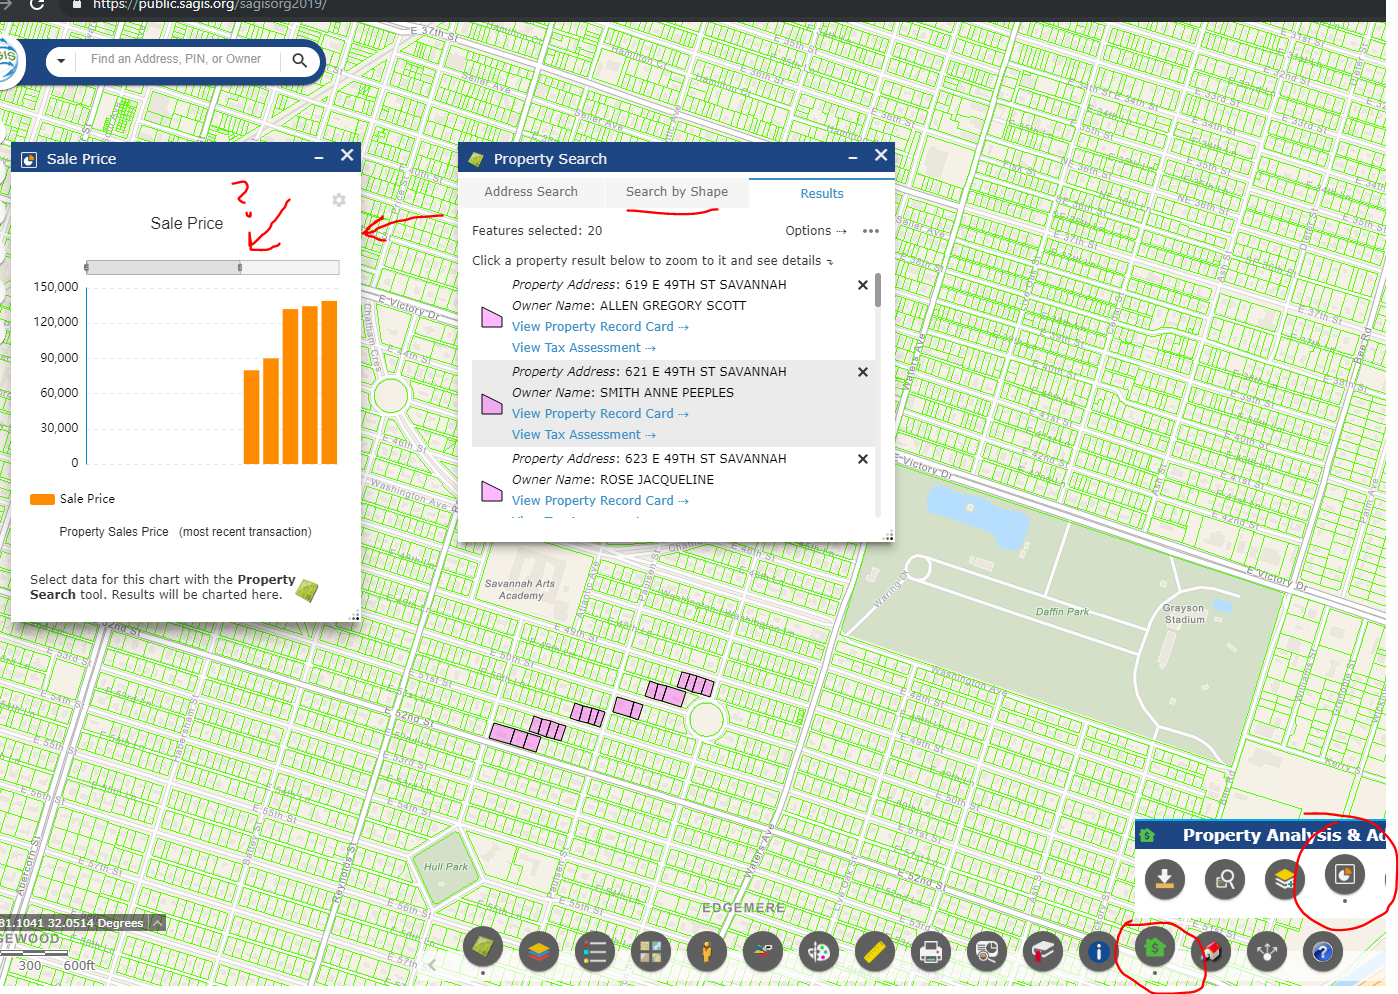View Property Record Card for 623 E 49TH
This screenshot has height=994, width=1398.
tap(600, 501)
